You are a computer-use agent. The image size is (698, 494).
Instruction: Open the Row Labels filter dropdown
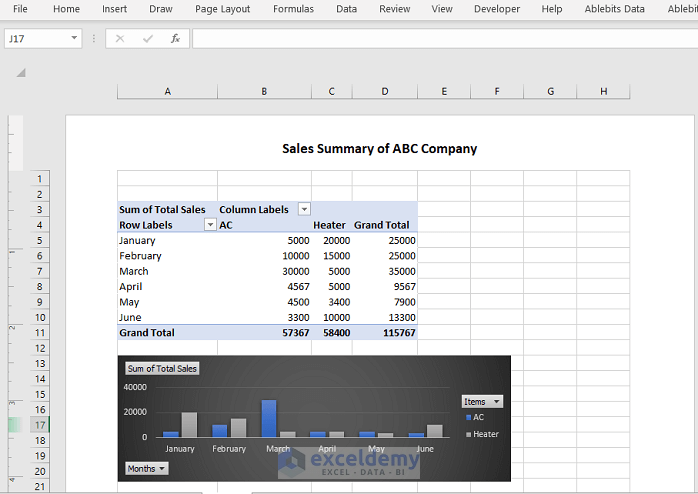coord(210,225)
